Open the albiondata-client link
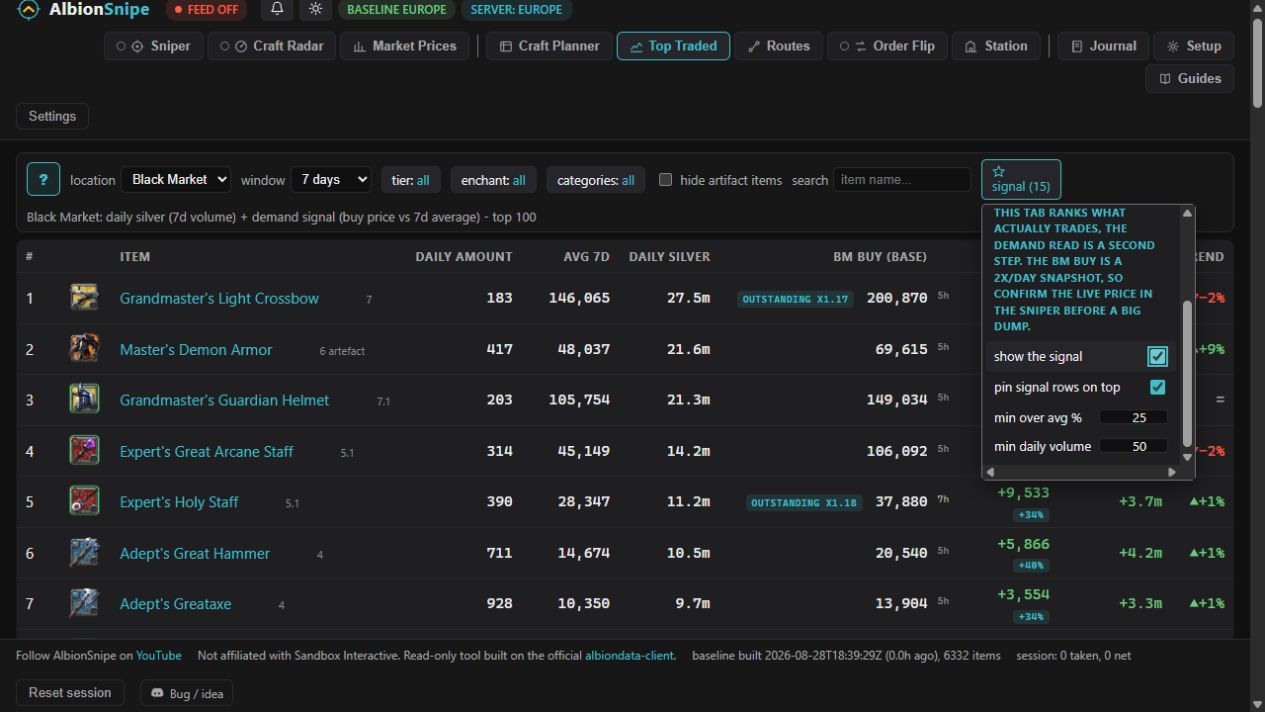 point(628,656)
